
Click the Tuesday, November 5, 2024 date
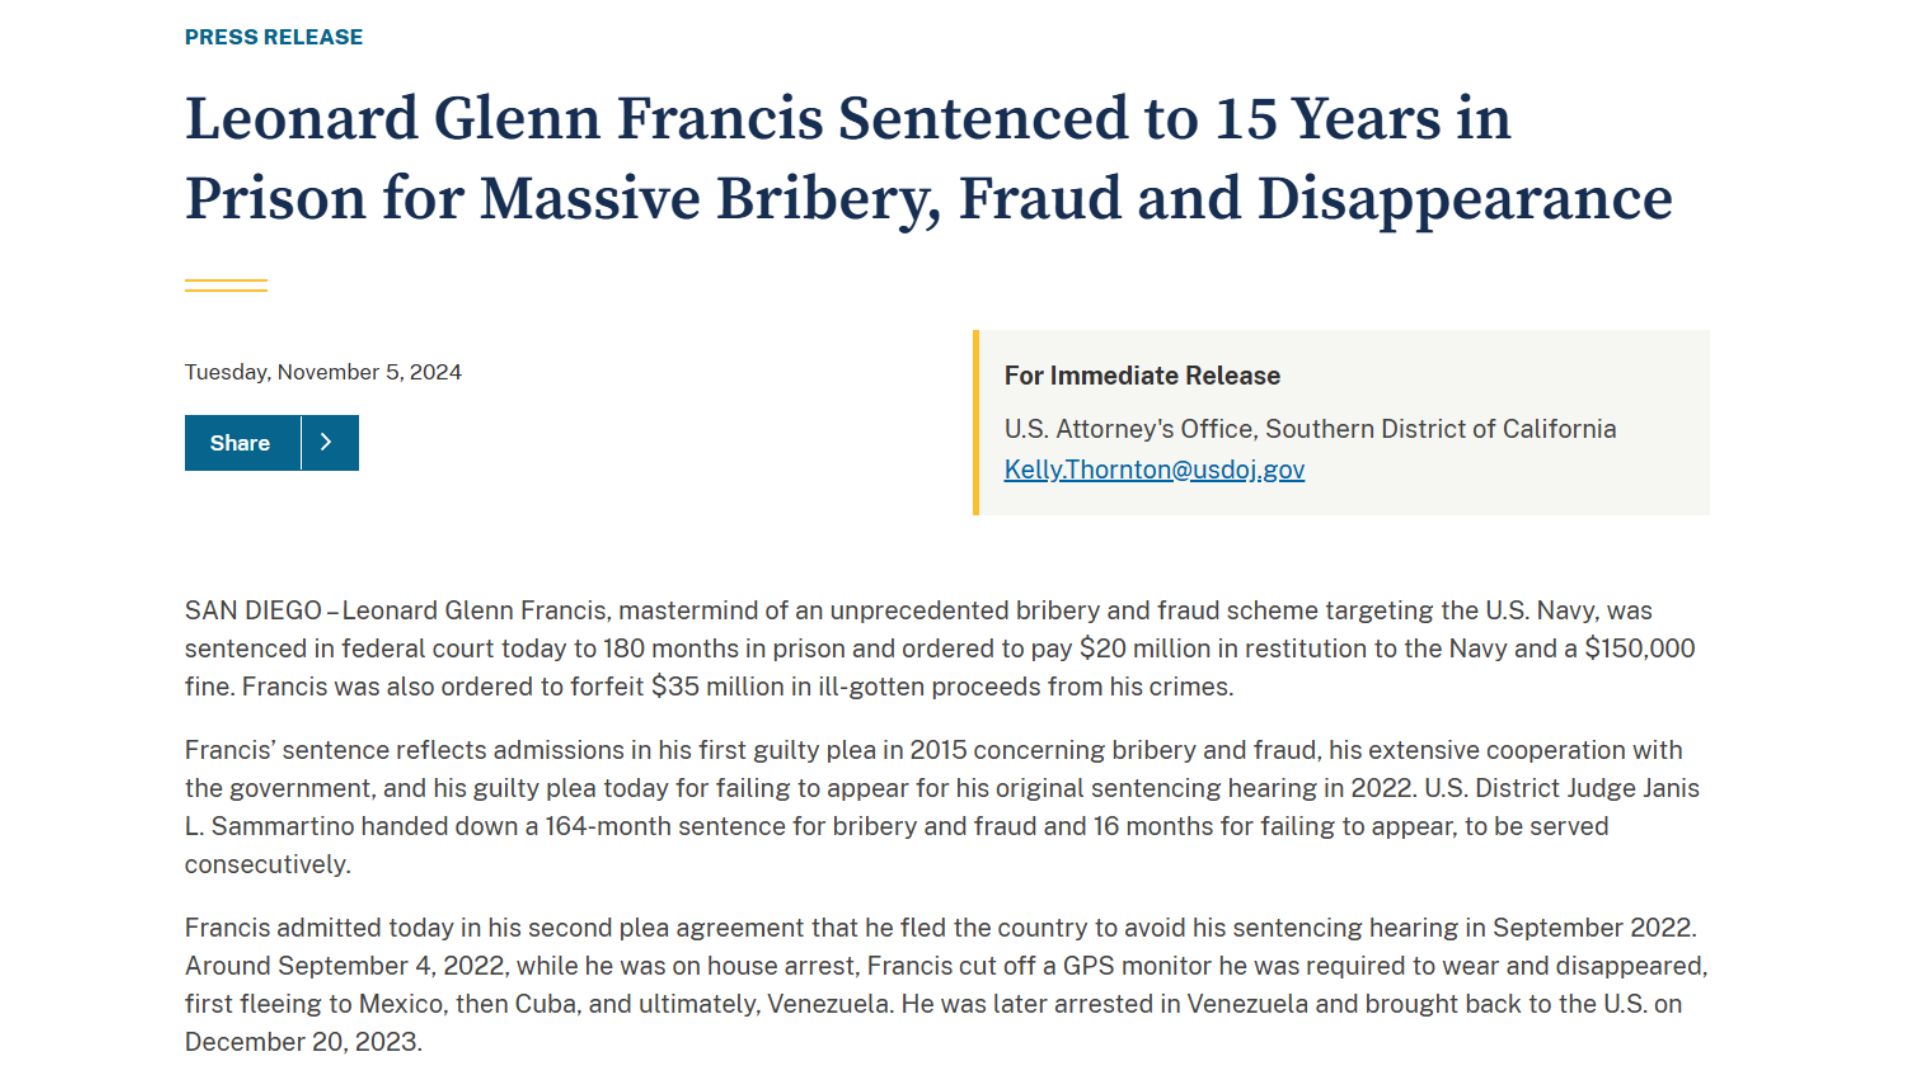pyautogui.click(x=323, y=372)
